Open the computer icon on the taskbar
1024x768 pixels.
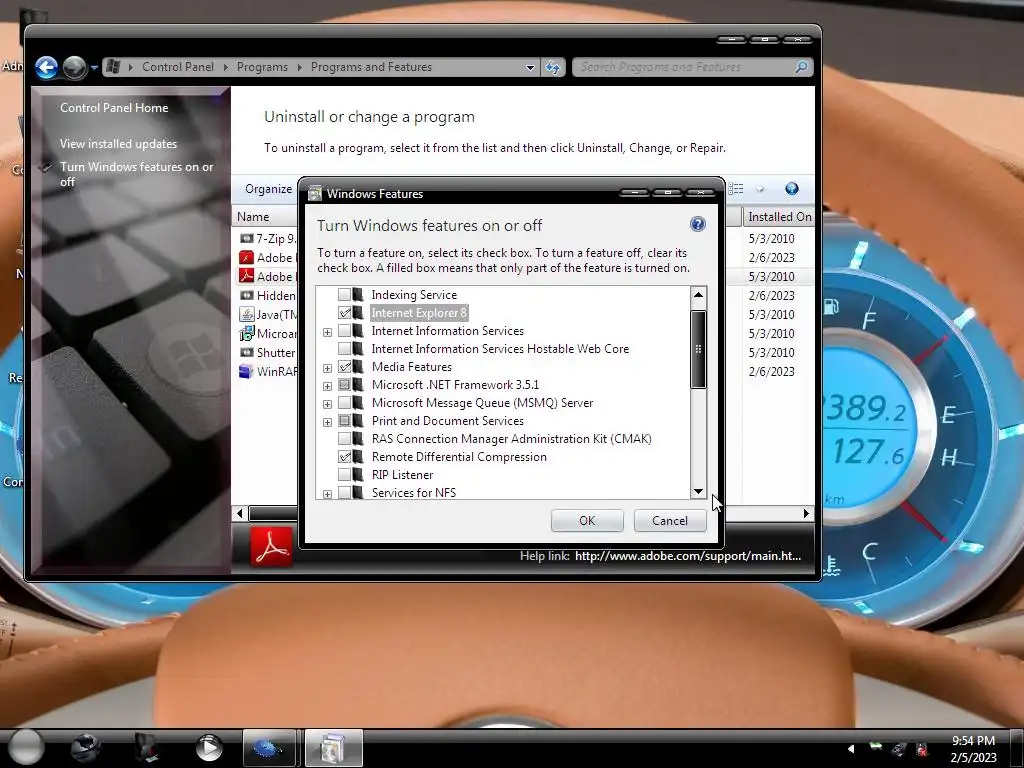[x=145, y=748]
